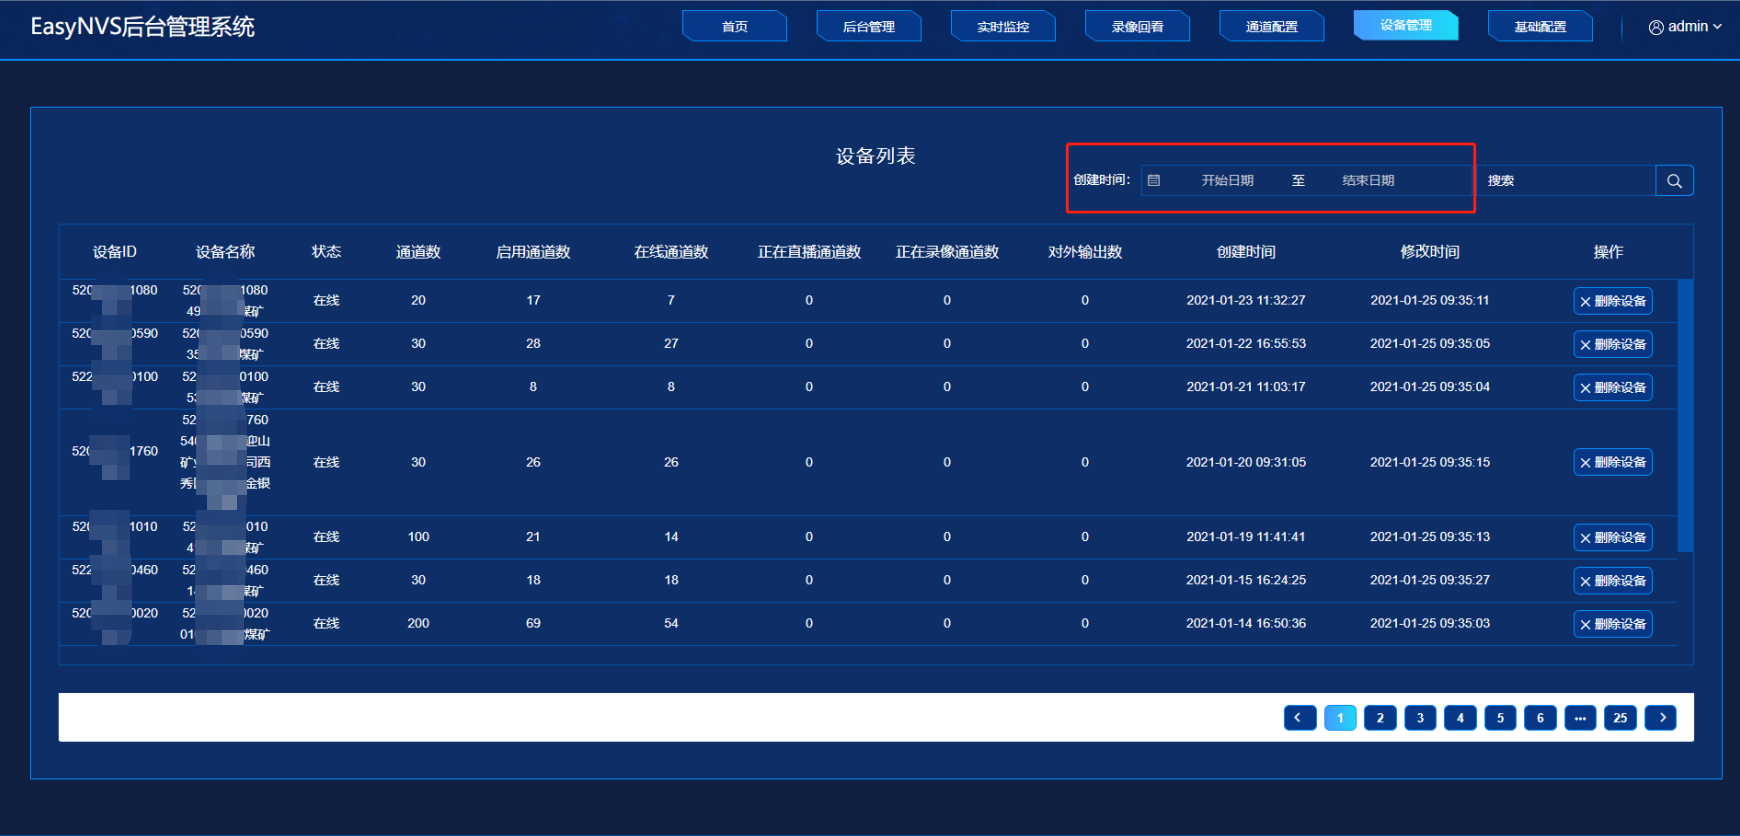This screenshot has height=836, width=1740.
Task: Click the 设备名称 column header
Action: click(225, 252)
